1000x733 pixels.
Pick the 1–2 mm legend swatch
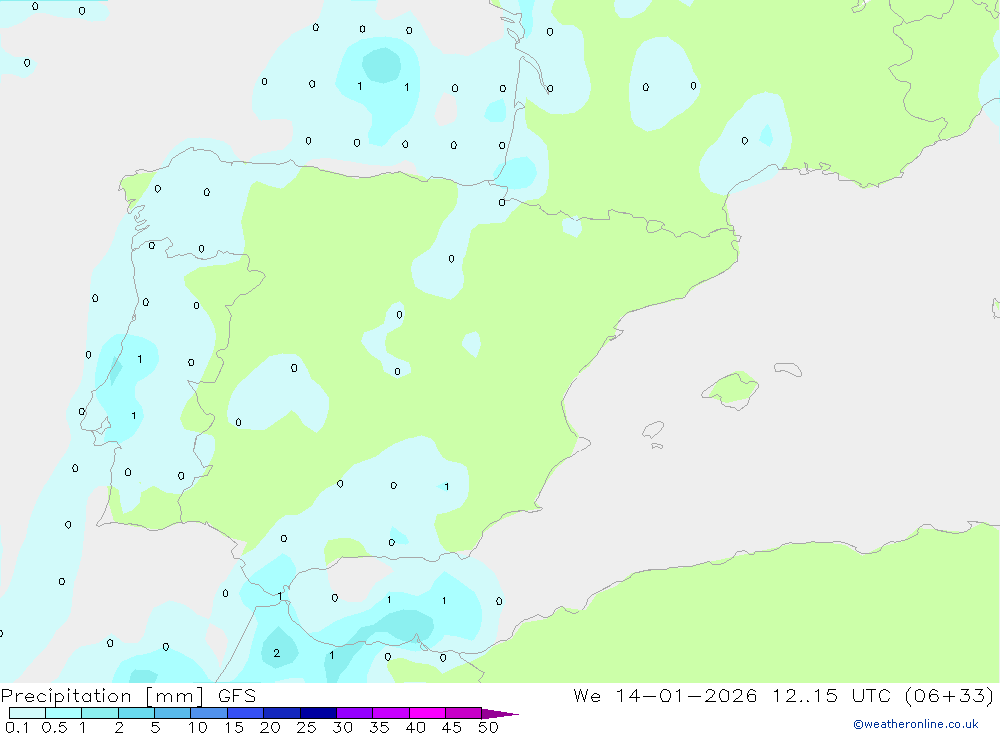click(x=100, y=713)
